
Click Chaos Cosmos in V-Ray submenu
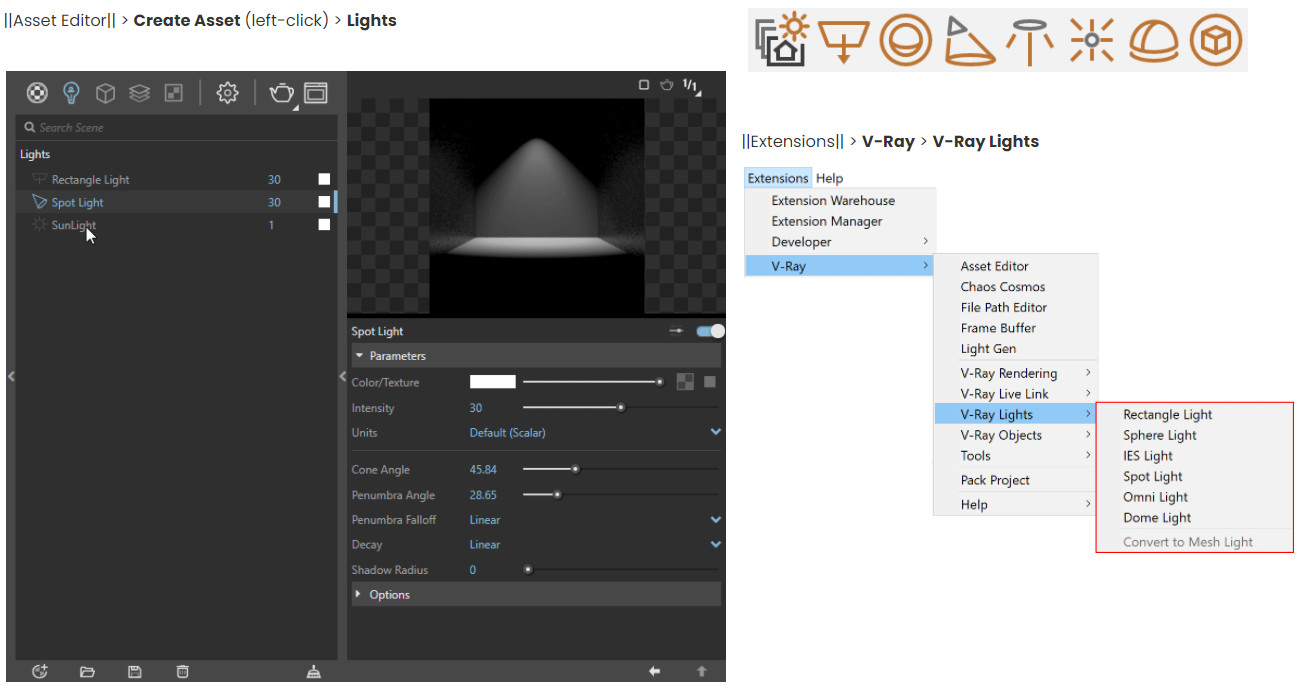[1003, 287]
